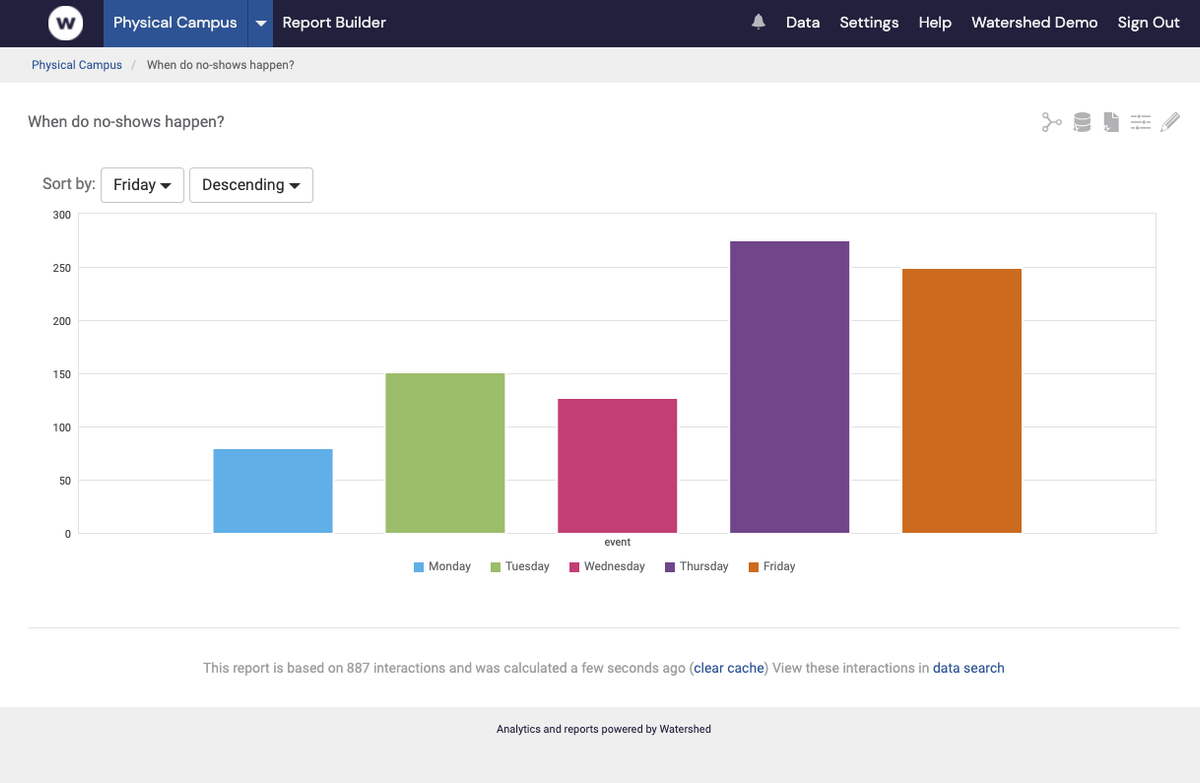Screen dimensions: 1200x783
Task: Select the export data icon
Action: [1081, 122]
